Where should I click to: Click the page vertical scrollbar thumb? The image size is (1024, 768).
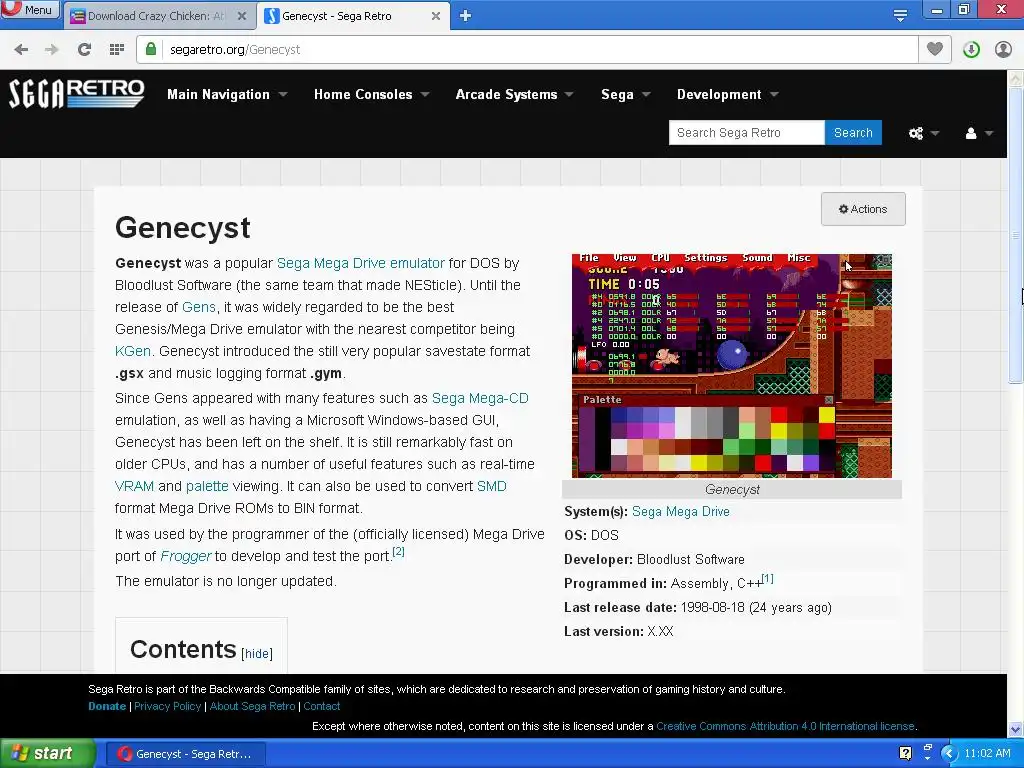tap(1016, 235)
